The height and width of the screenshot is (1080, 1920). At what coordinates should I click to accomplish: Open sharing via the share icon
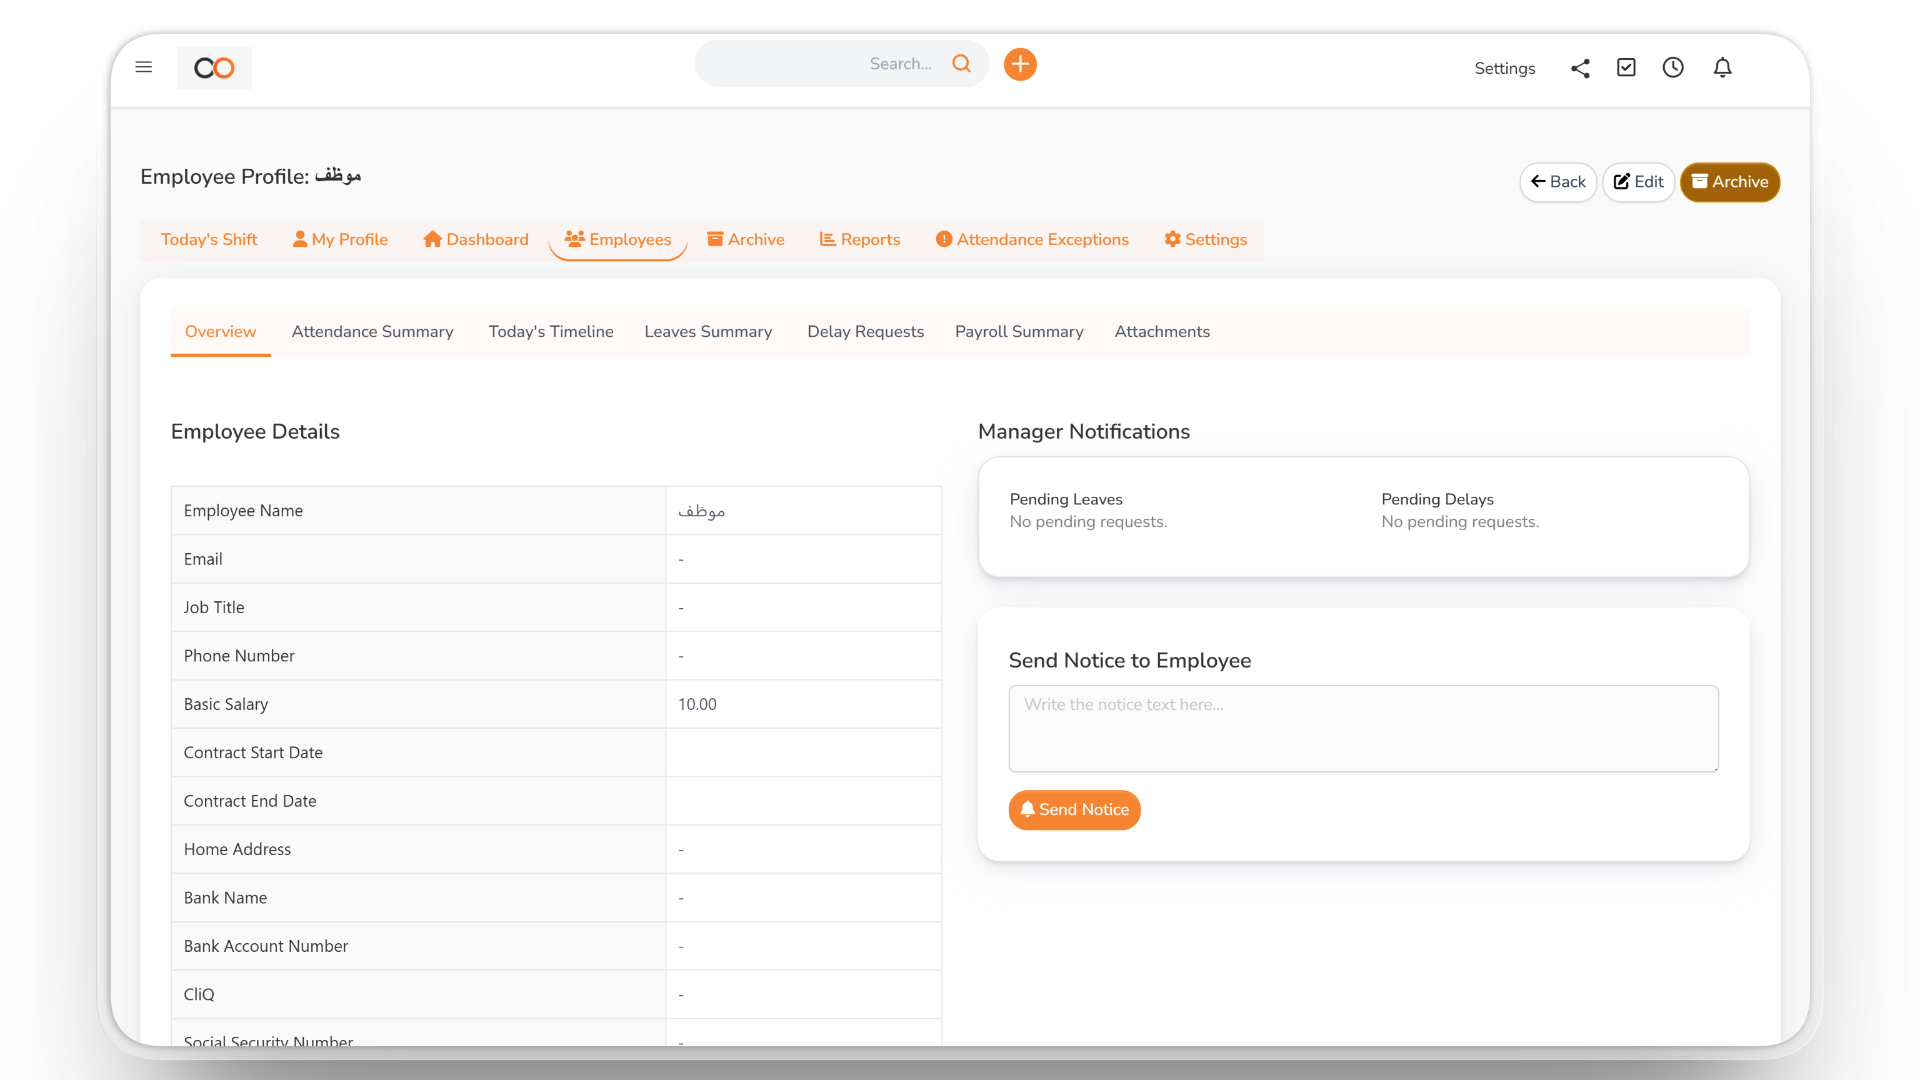(1580, 68)
